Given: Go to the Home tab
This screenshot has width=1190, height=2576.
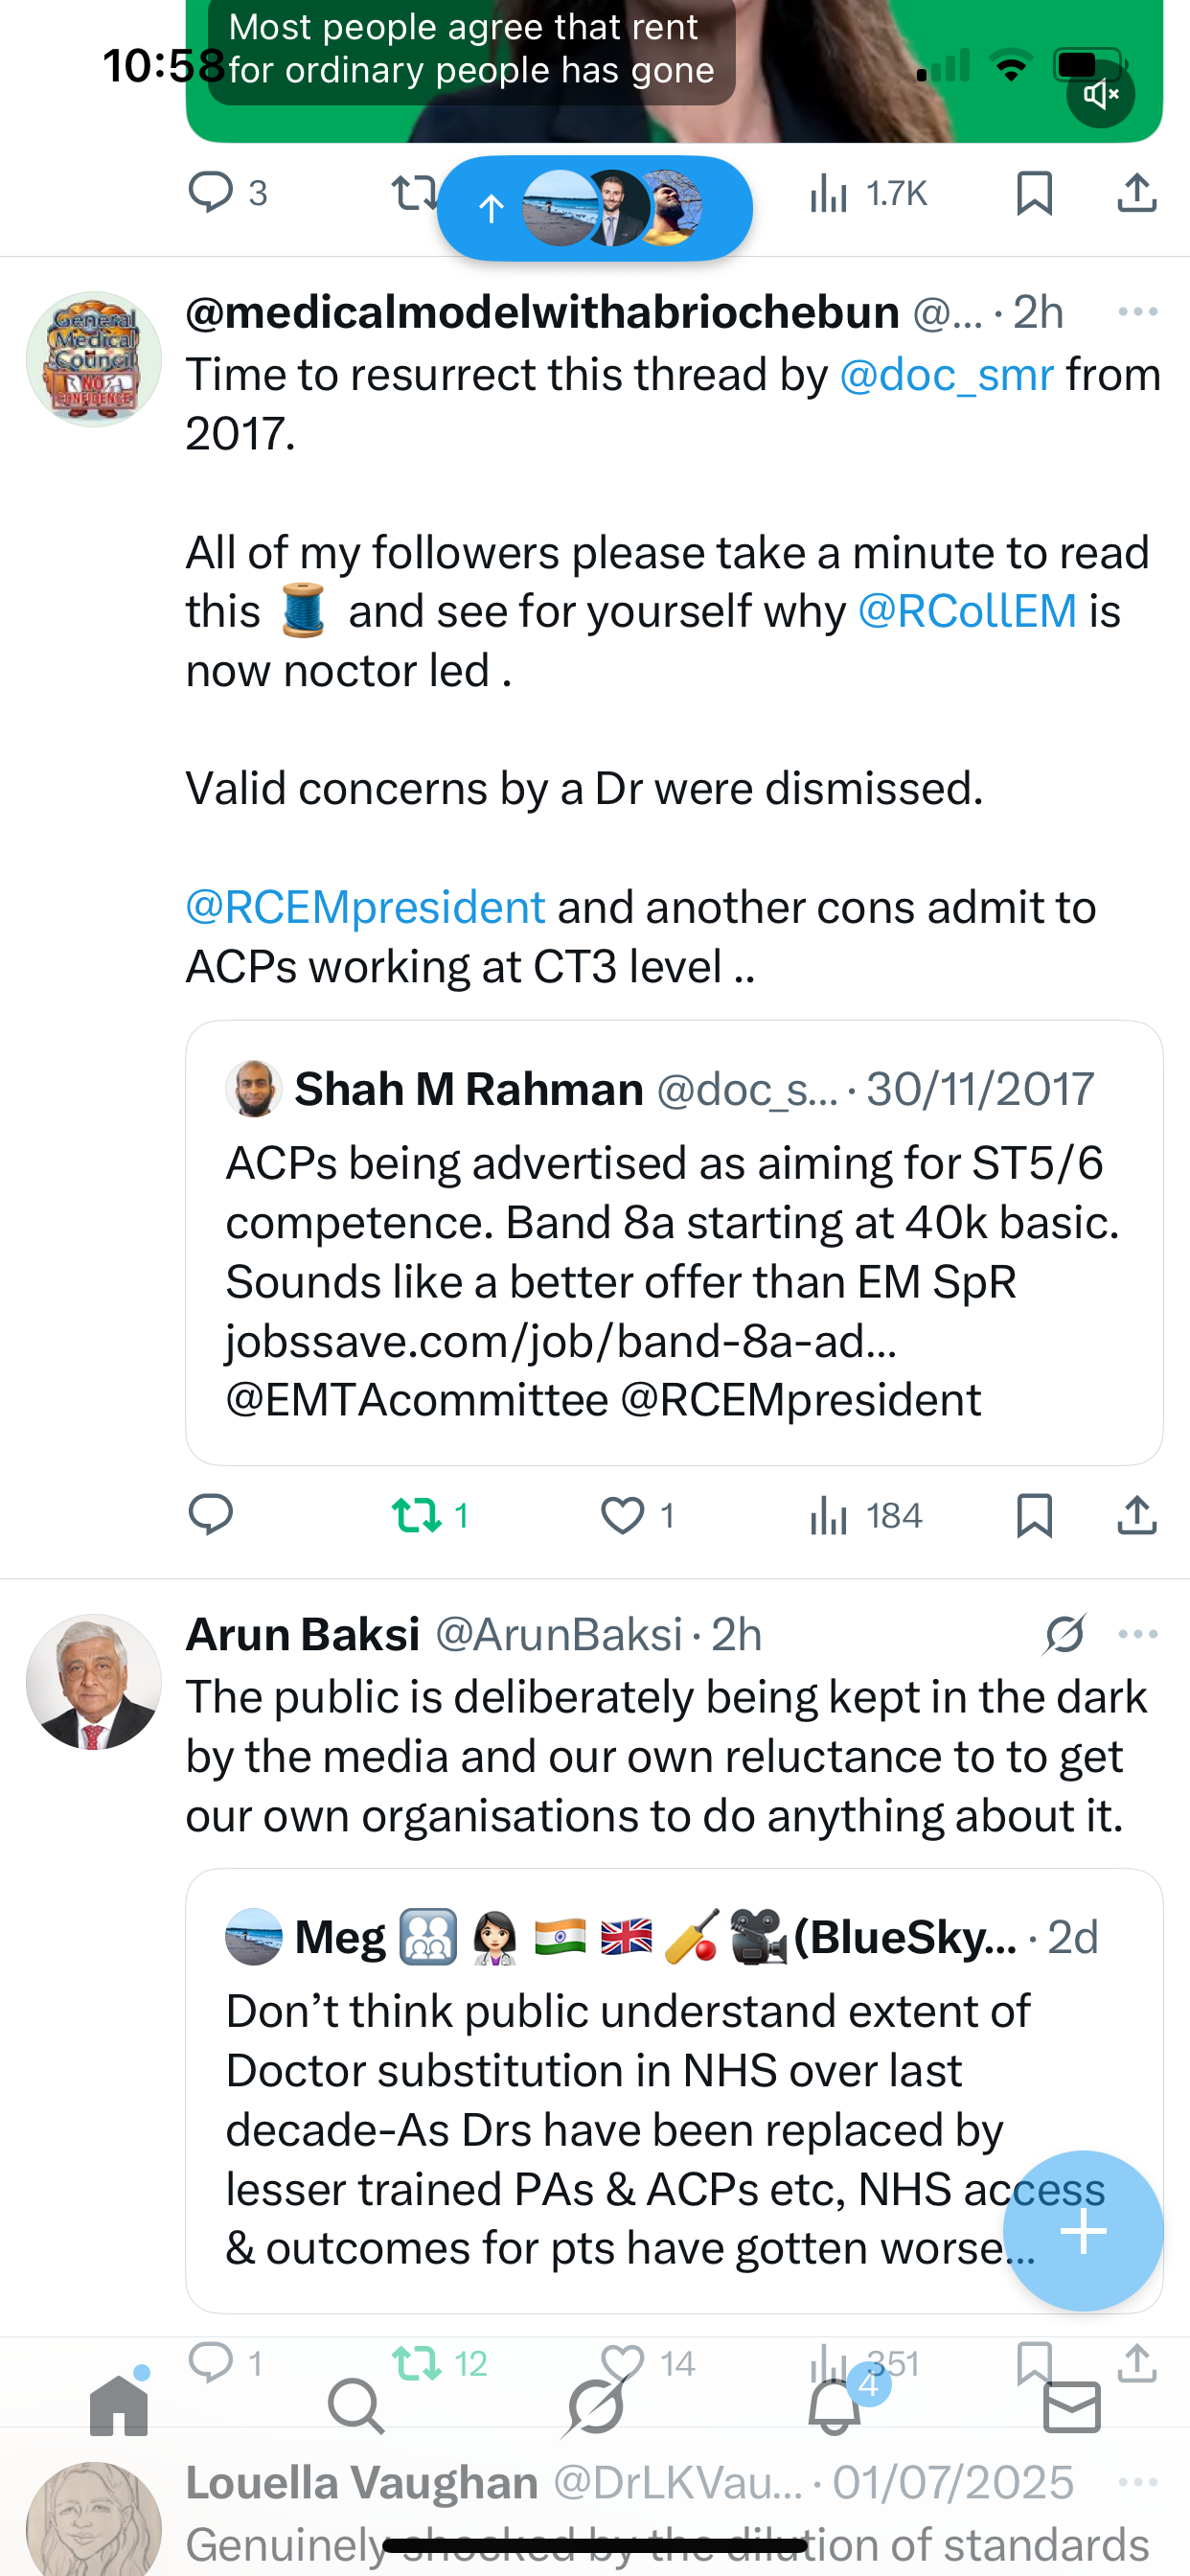Looking at the screenshot, I should pyautogui.click(x=119, y=2406).
